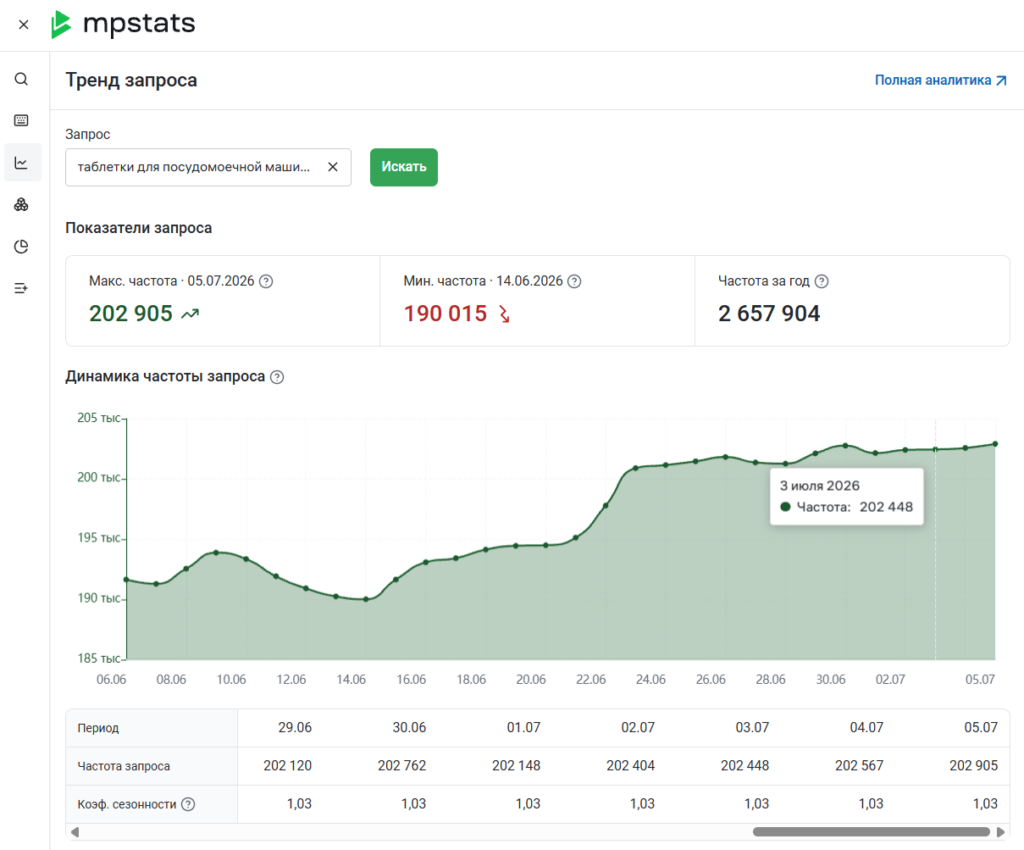Click the list-add sidebar icon
The width and height of the screenshot is (1024, 850).
coord(21,288)
